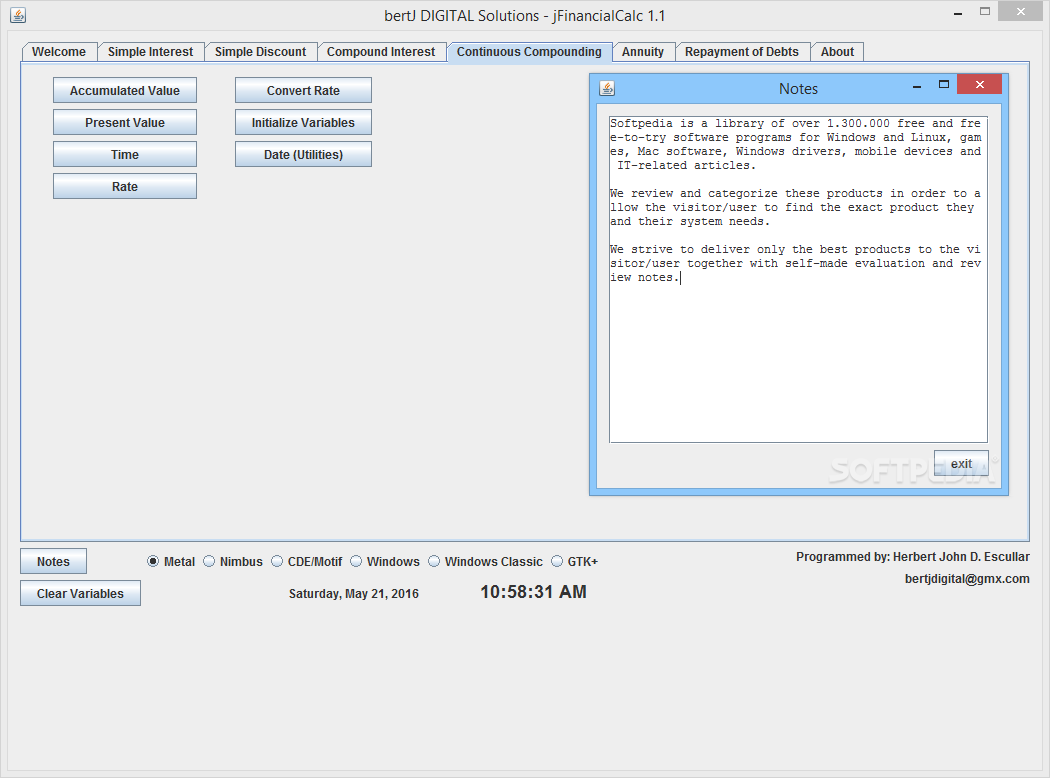Maximize the Notes window
This screenshot has height=778, width=1050.
944,85
